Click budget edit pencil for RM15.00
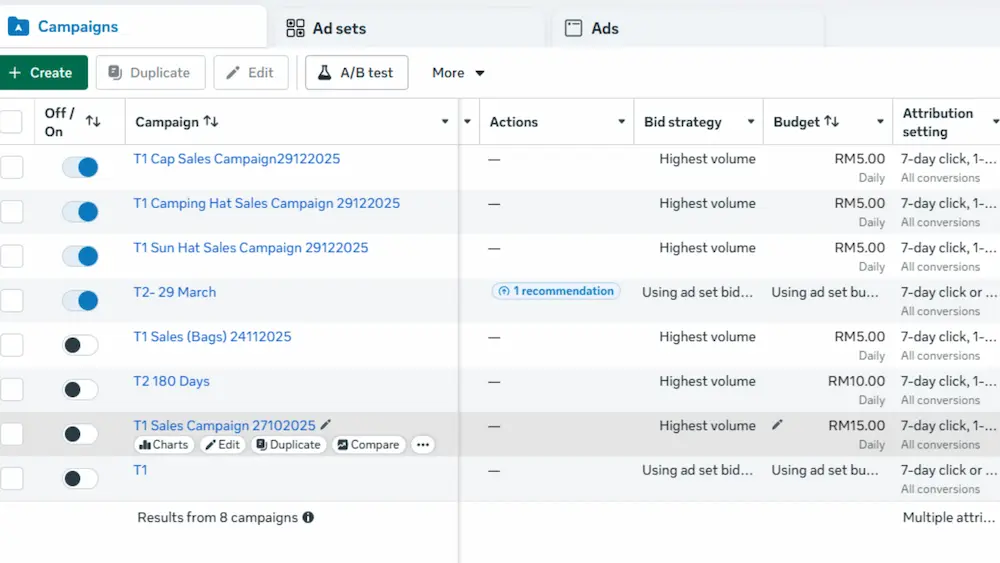The height and width of the screenshot is (563, 1000). [777, 425]
